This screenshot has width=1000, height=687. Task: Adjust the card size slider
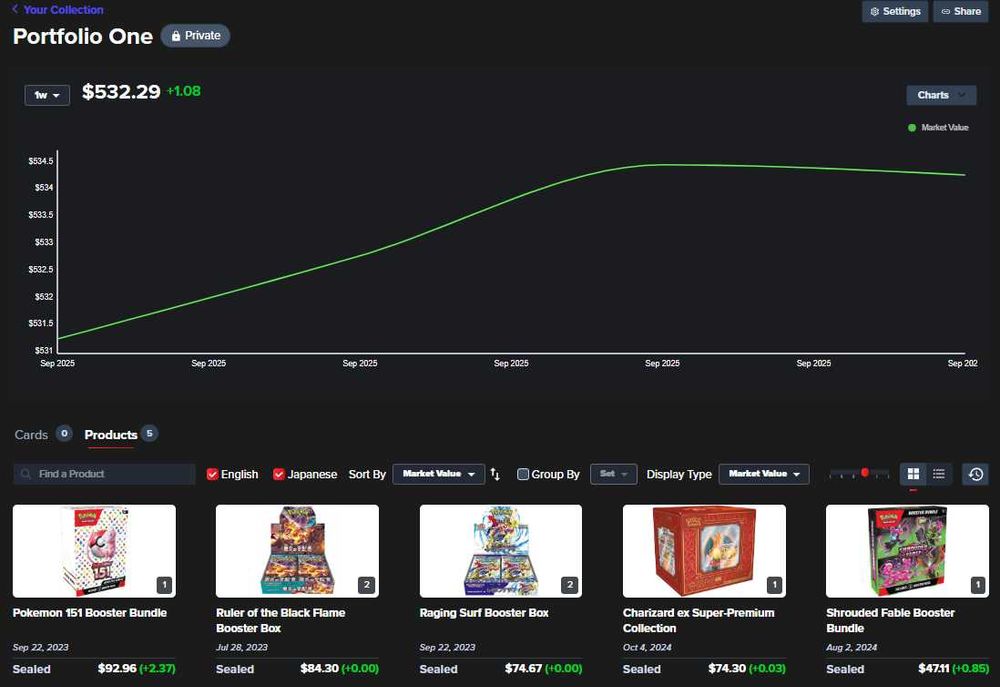(x=859, y=473)
